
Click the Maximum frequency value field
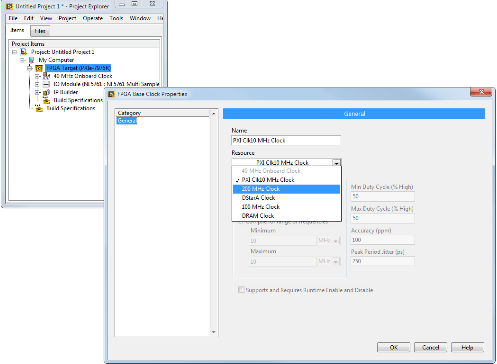coord(282,262)
